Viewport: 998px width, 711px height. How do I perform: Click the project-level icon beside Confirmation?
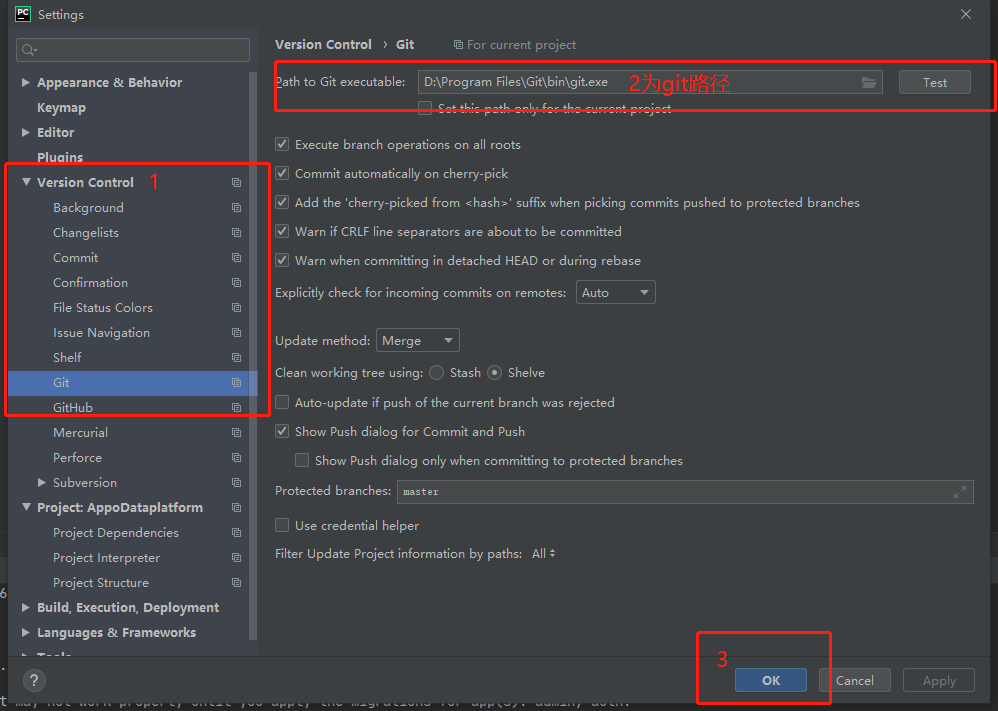pyautogui.click(x=237, y=283)
